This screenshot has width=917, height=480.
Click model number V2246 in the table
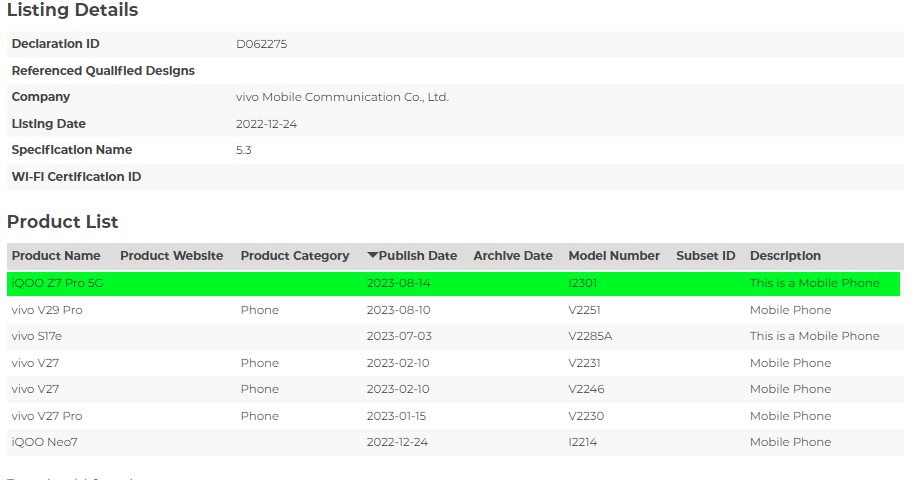point(588,389)
